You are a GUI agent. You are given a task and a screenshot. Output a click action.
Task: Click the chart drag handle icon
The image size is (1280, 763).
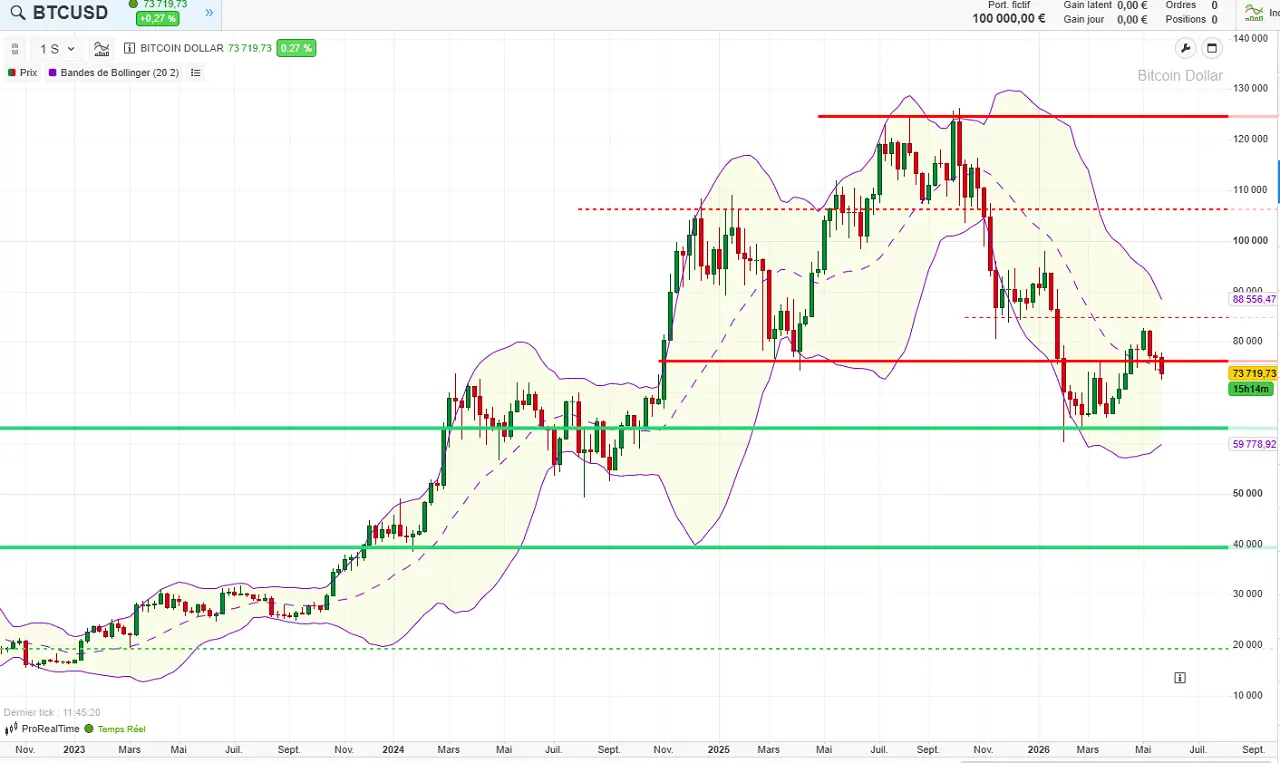tap(15, 48)
